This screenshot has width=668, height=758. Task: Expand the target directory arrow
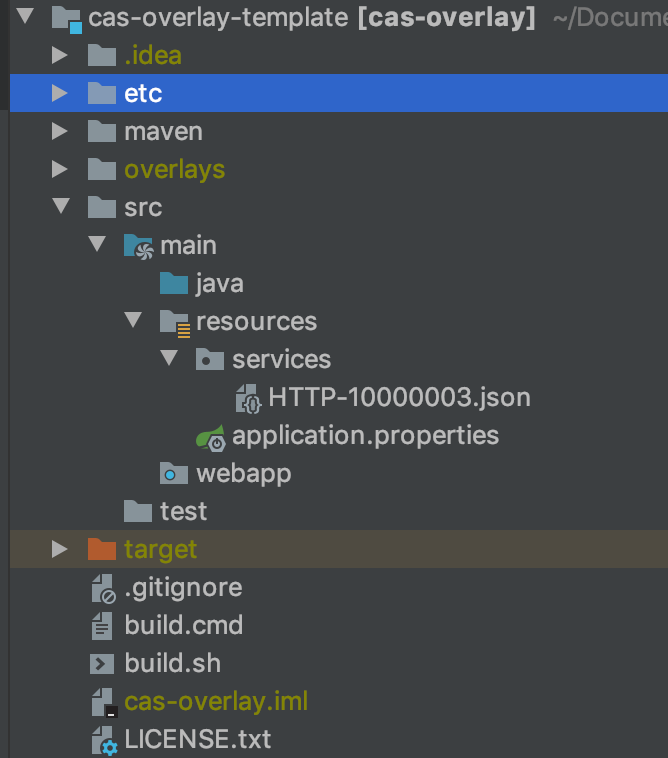pyautogui.click(x=60, y=549)
